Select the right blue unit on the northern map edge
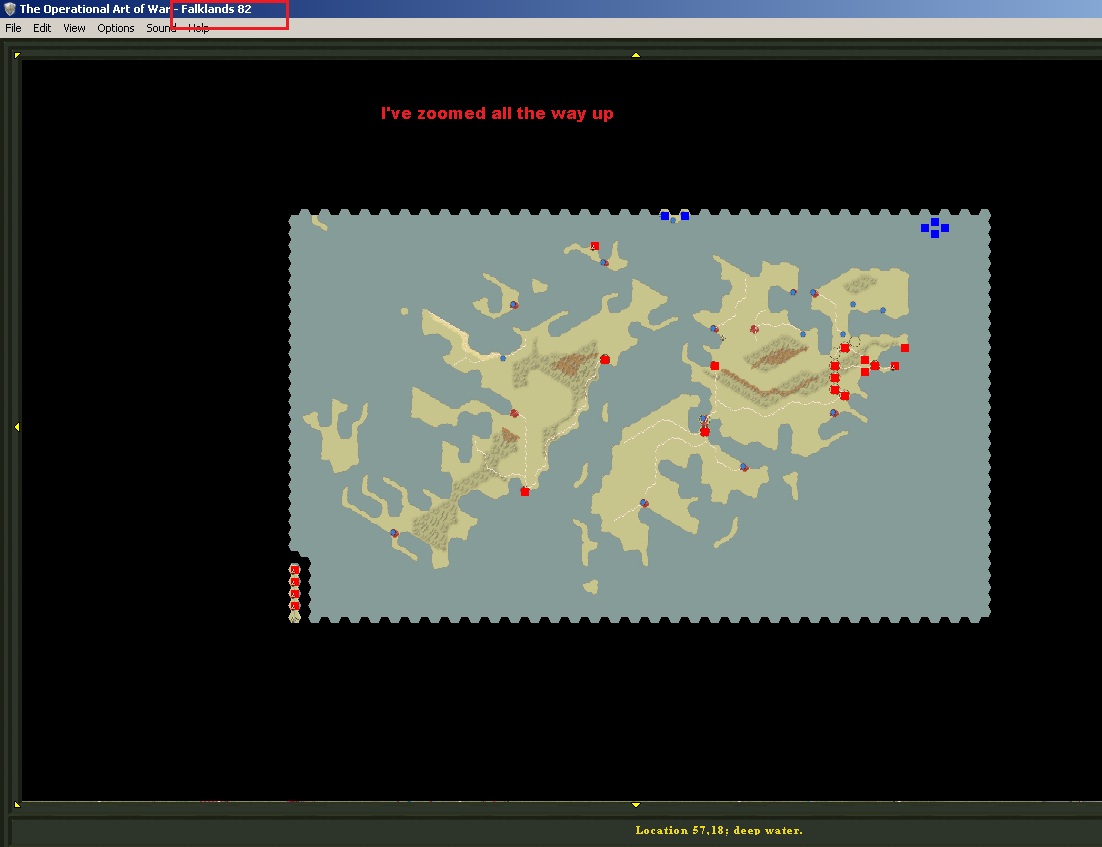Screen dimensions: 1102x847 [x=685, y=216]
